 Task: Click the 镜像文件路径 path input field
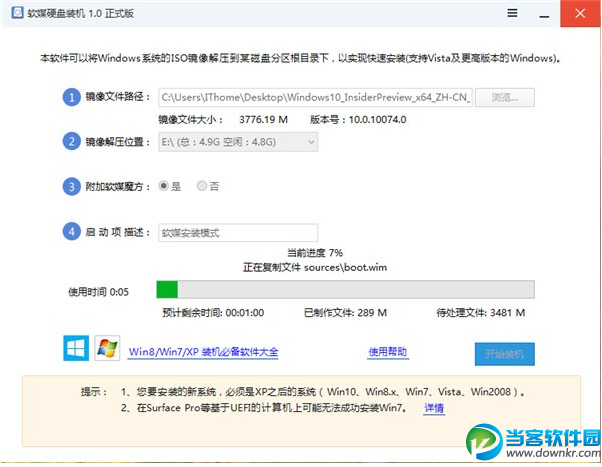pyautogui.click(x=315, y=98)
